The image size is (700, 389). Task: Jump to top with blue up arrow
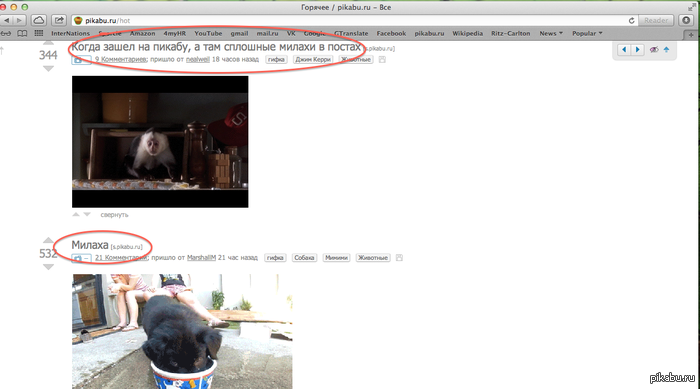[666, 50]
